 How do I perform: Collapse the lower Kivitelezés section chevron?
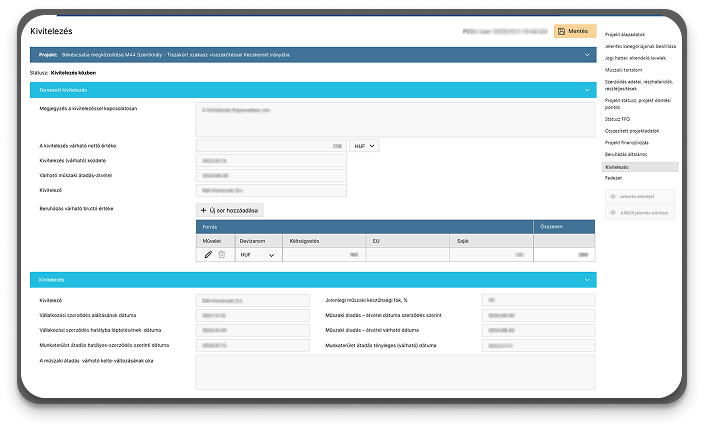coord(588,280)
